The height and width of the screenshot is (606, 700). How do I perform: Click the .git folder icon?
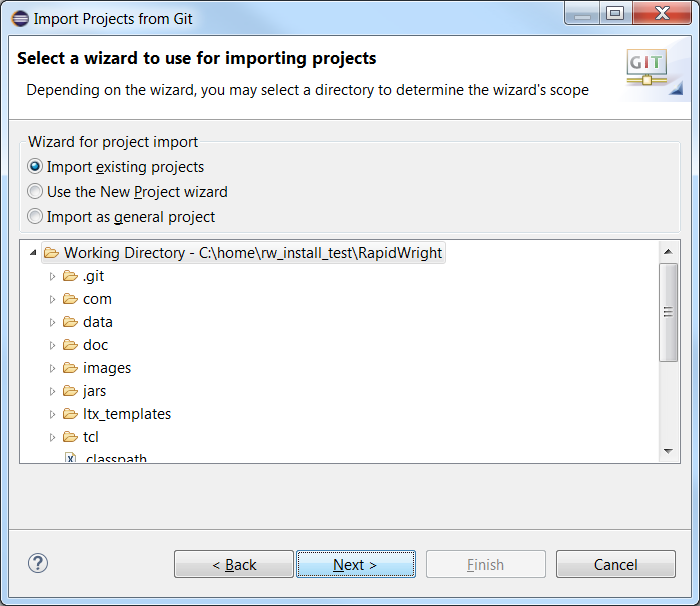70,276
